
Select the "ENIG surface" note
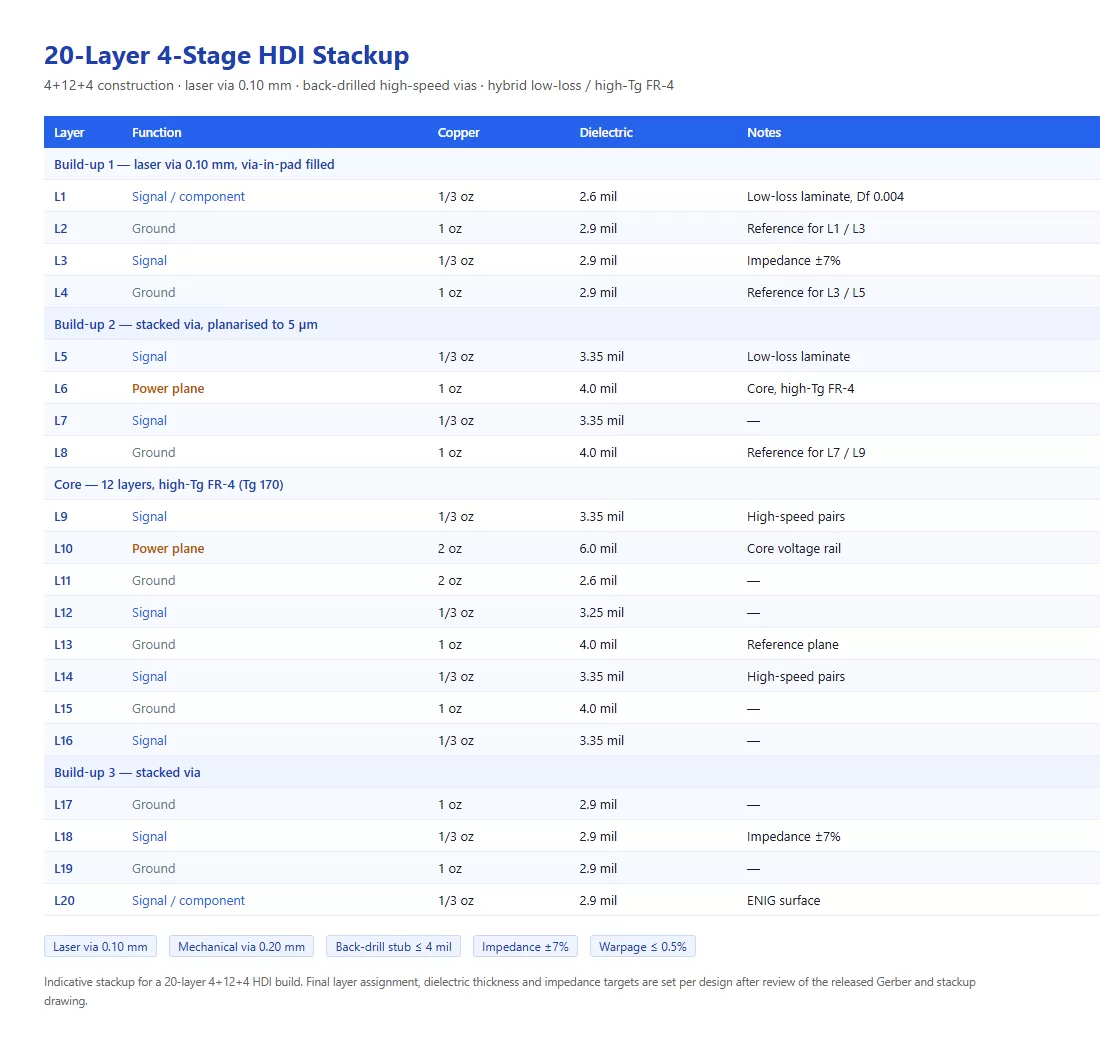[x=784, y=901]
